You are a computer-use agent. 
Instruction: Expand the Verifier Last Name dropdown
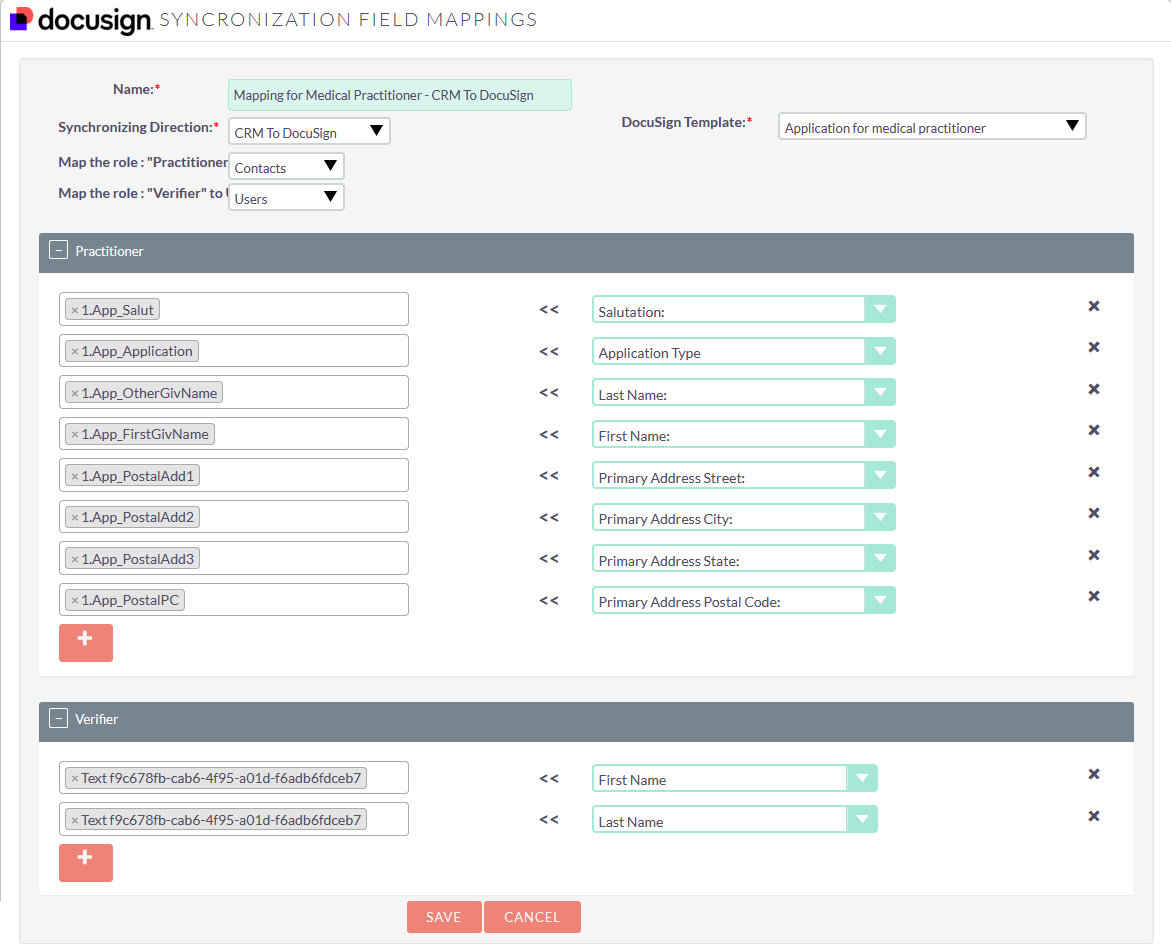862,820
